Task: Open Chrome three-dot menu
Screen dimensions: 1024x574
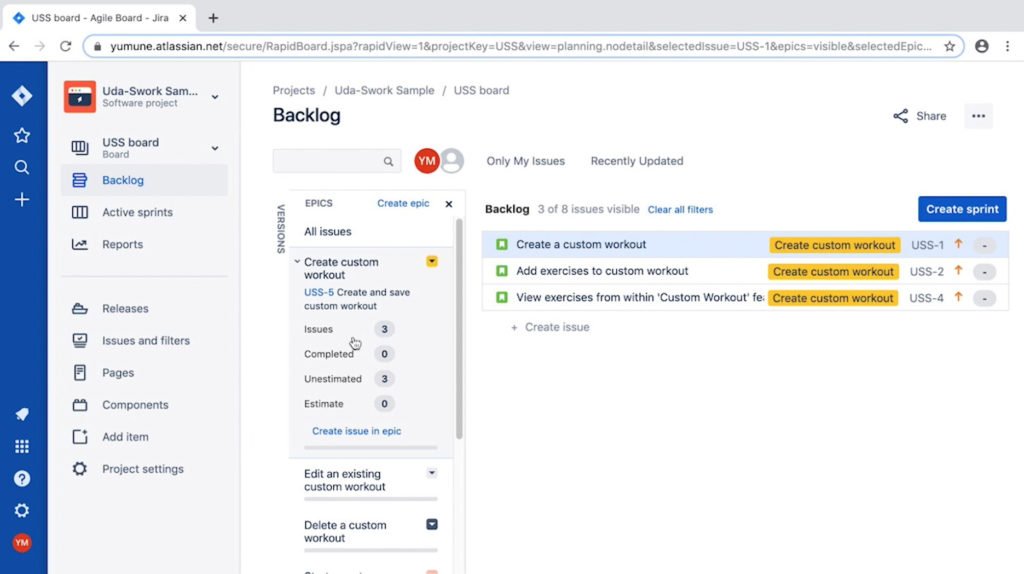Action: pos(1008,46)
